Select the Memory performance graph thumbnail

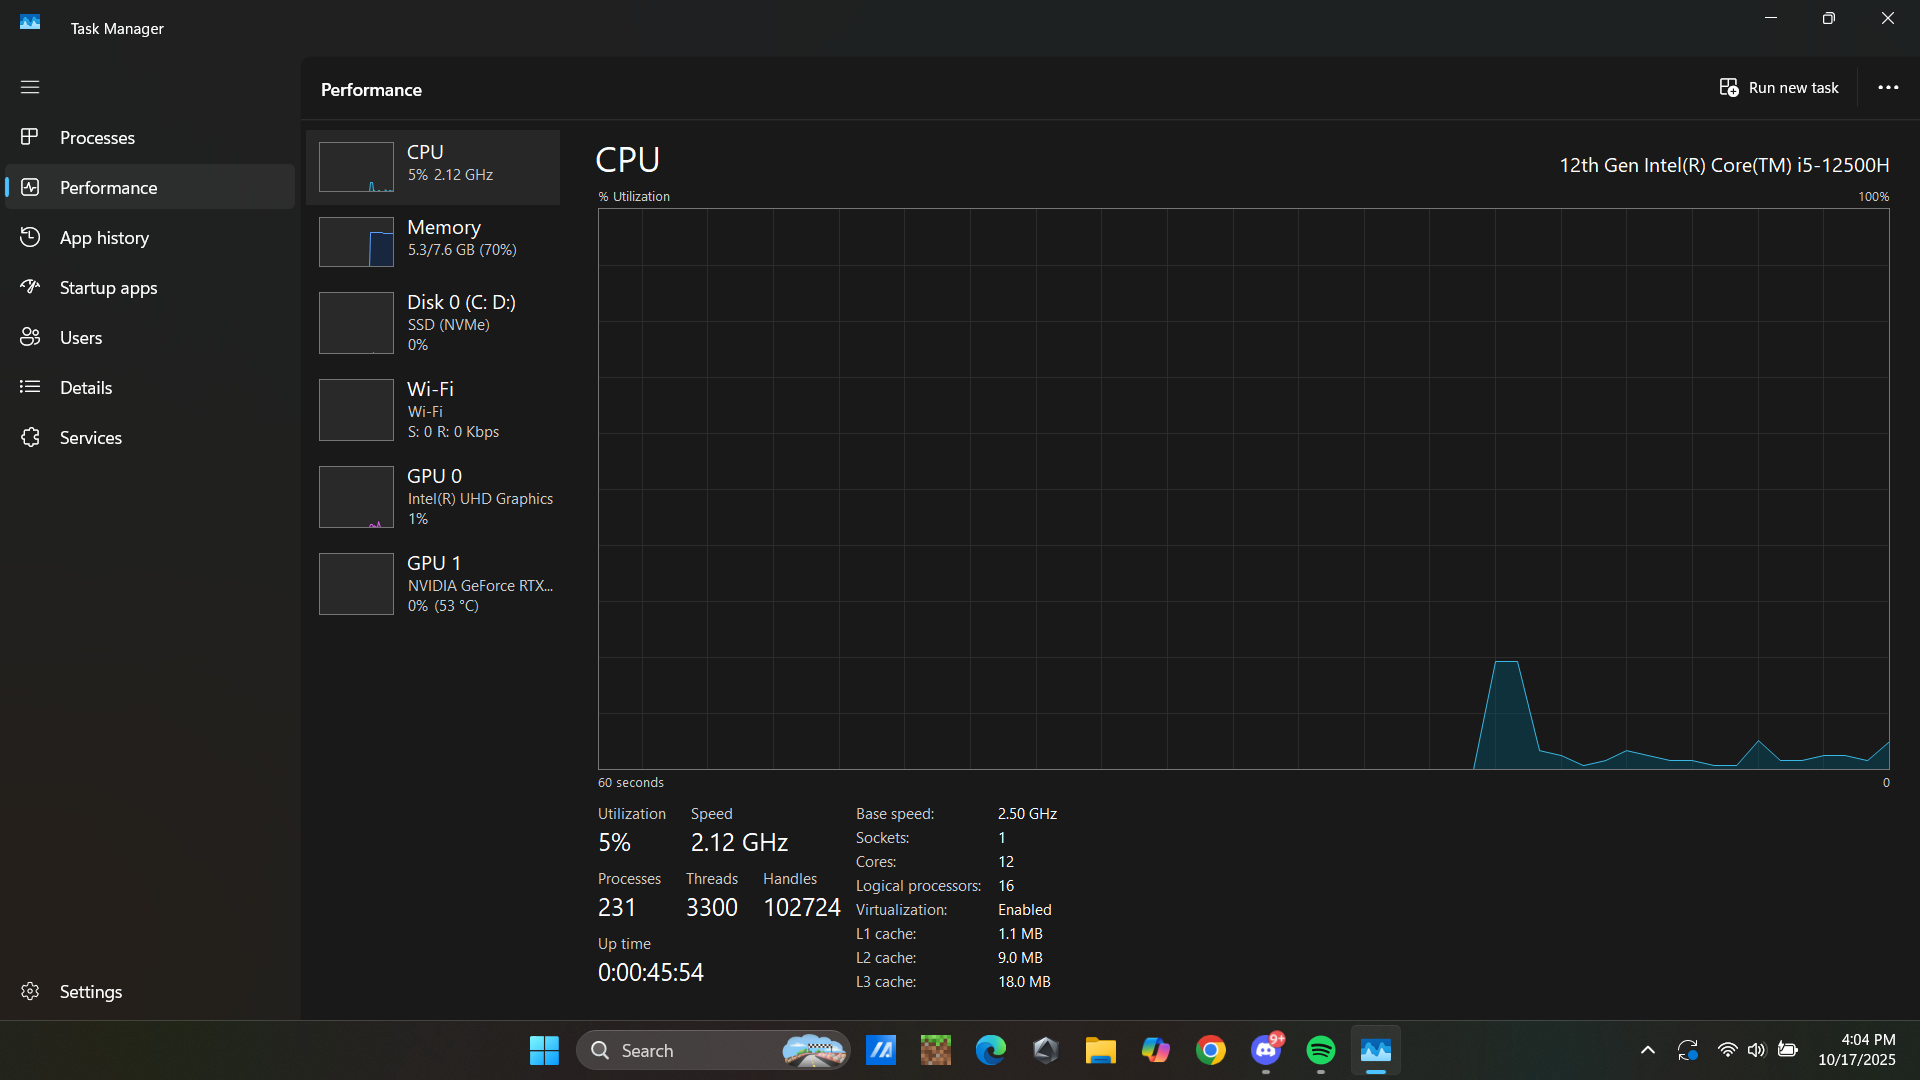(x=356, y=242)
